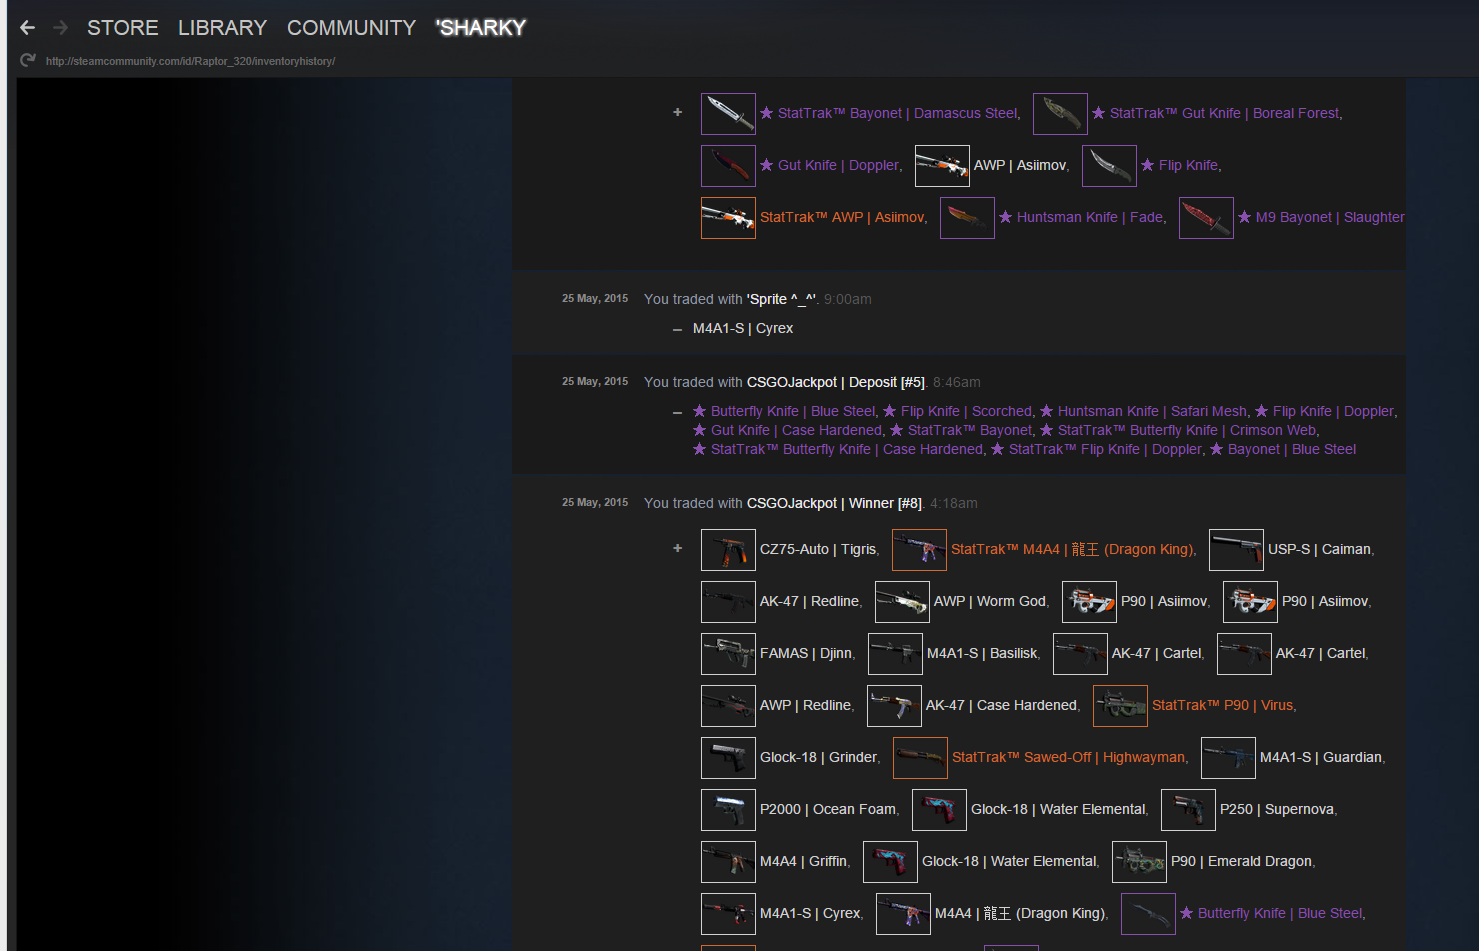Screen dimensions: 1479x951
Task: Open the 'SHARKY profile tab
Action: (x=481, y=28)
